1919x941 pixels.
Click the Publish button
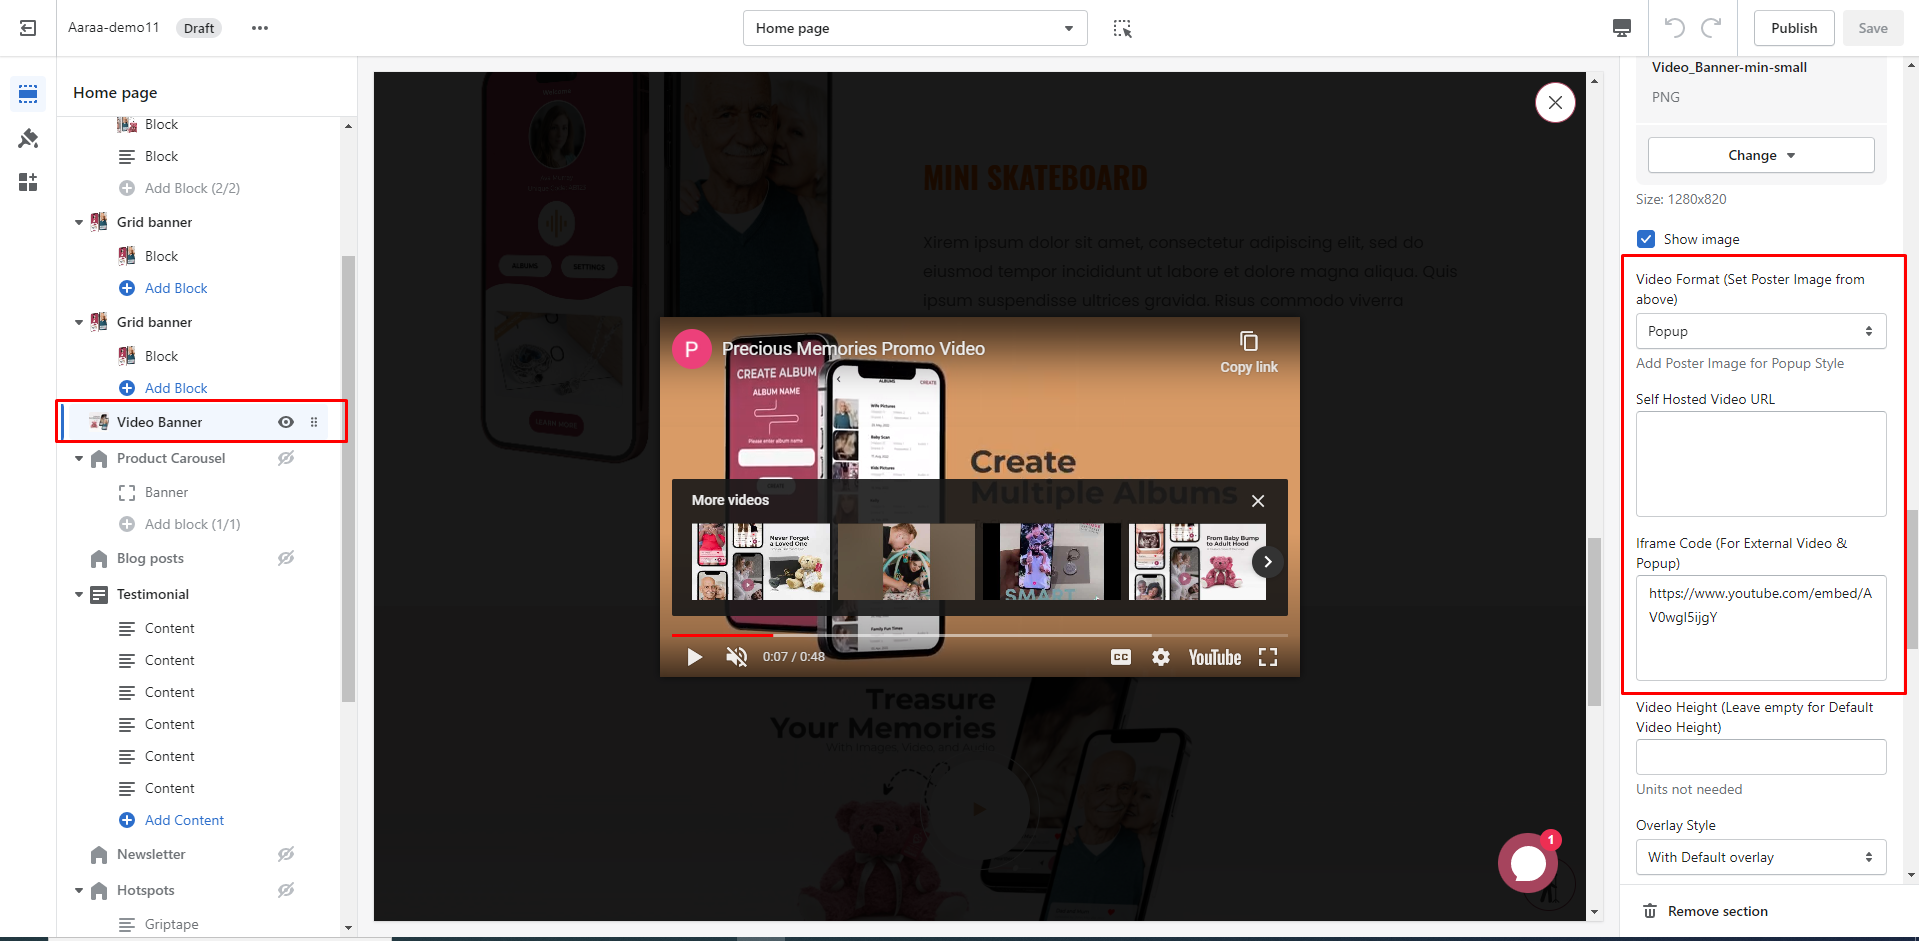pyautogui.click(x=1794, y=28)
